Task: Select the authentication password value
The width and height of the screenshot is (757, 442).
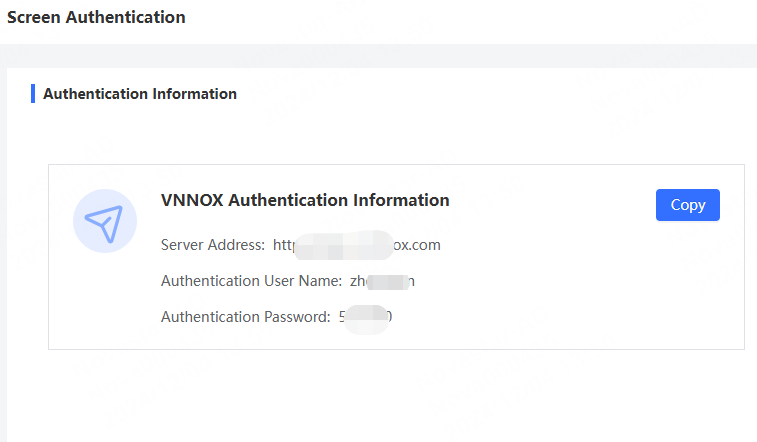Action: point(365,318)
